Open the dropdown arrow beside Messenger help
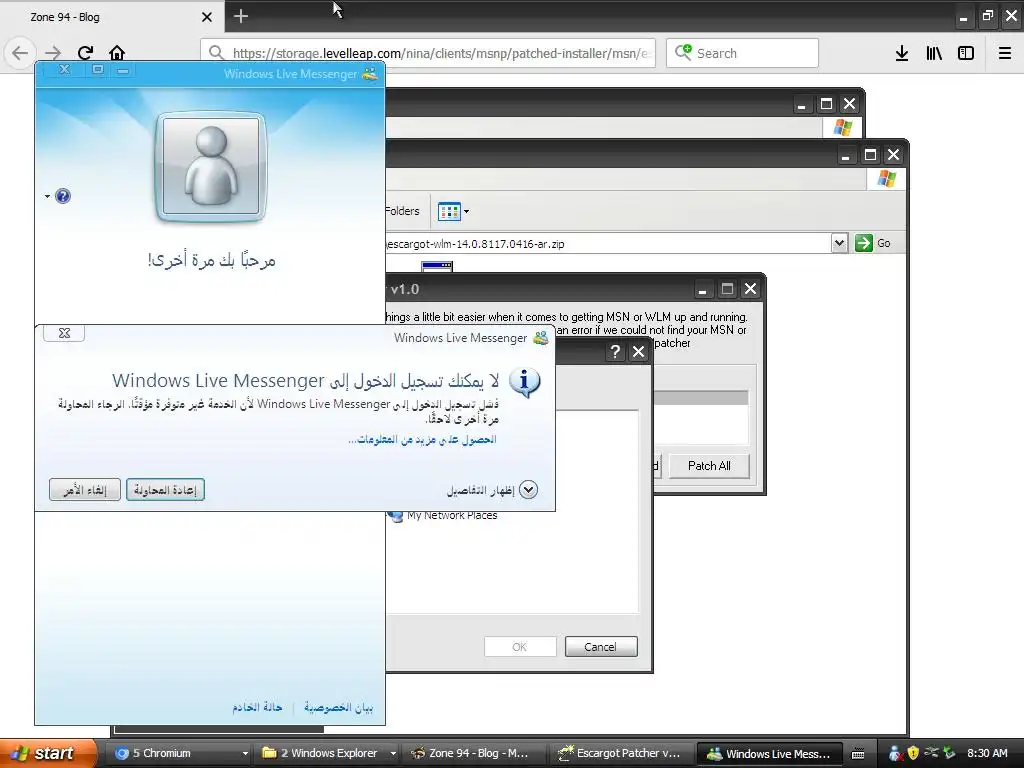The width and height of the screenshot is (1024, 768). click(x=48, y=196)
